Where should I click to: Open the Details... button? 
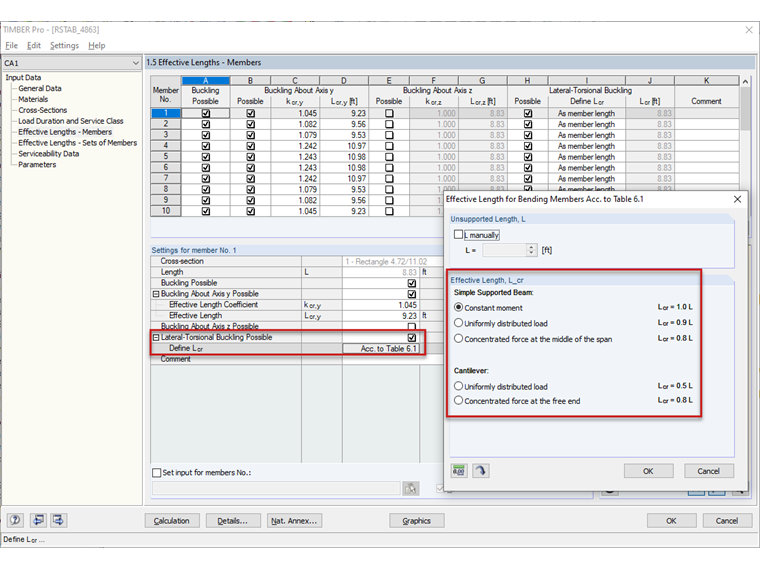[x=233, y=521]
